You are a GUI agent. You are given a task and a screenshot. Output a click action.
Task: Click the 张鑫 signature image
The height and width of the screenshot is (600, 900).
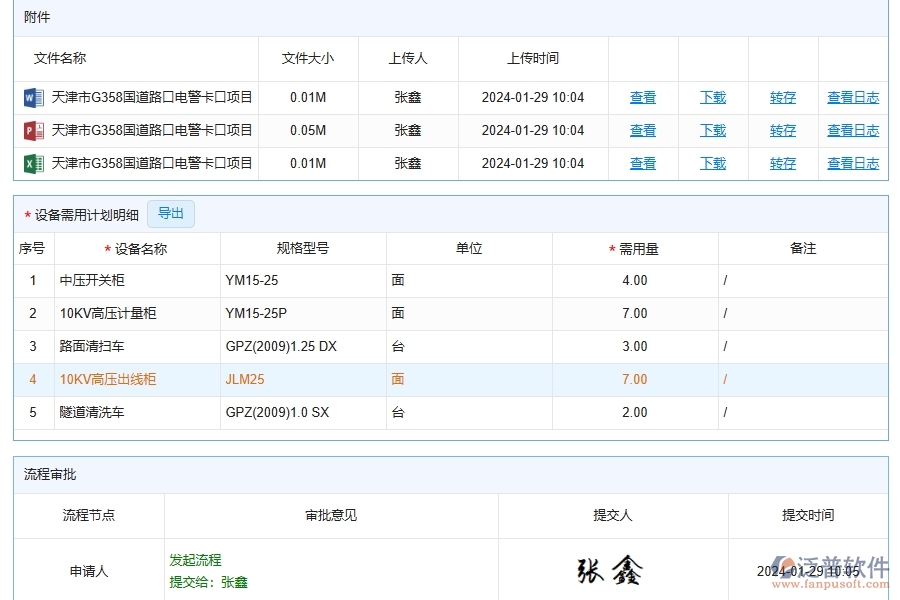(608, 571)
